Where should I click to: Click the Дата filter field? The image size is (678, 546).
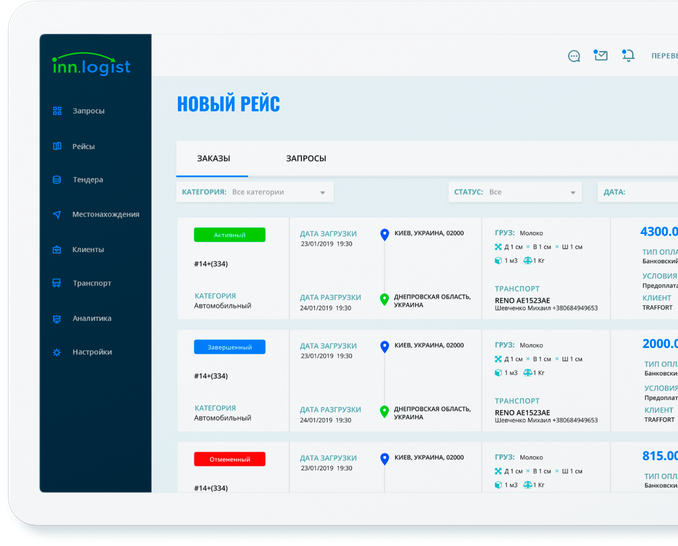pos(638,192)
